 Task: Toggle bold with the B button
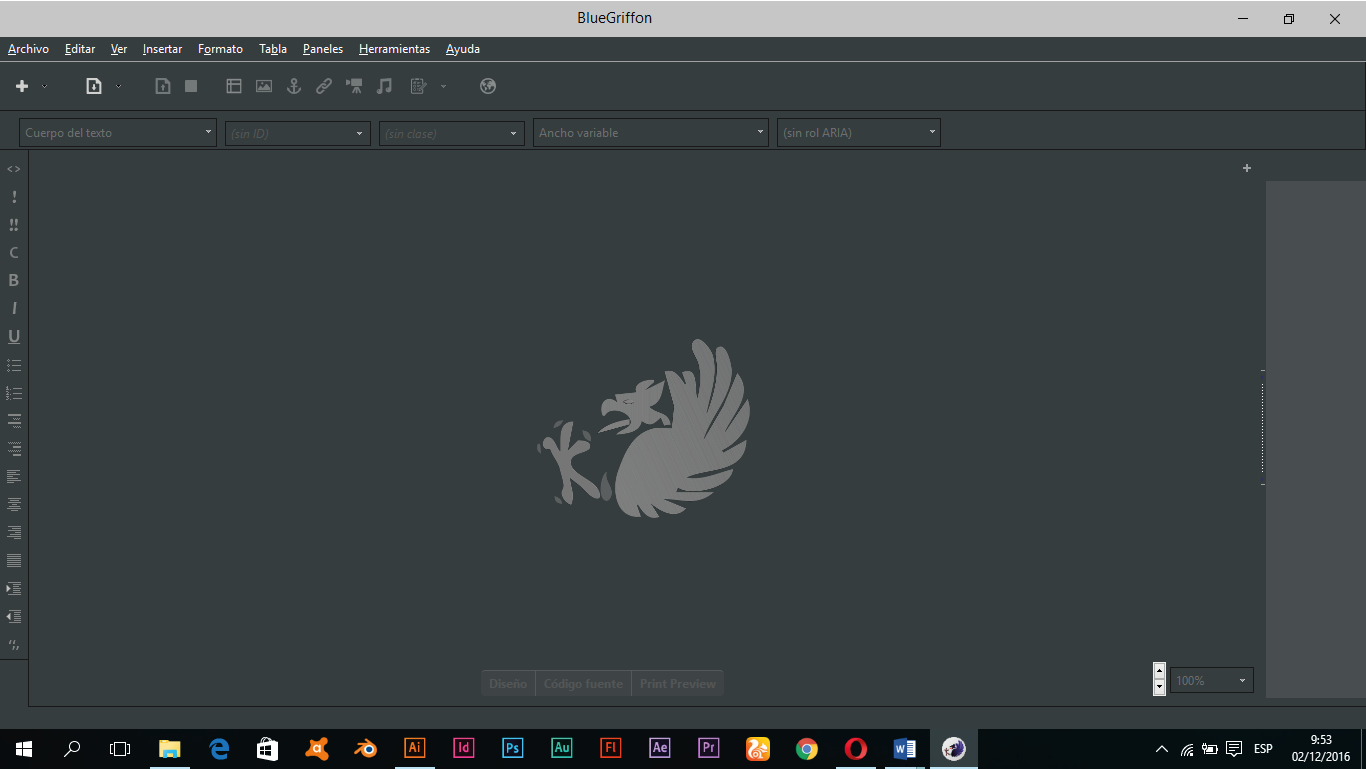(14, 281)
